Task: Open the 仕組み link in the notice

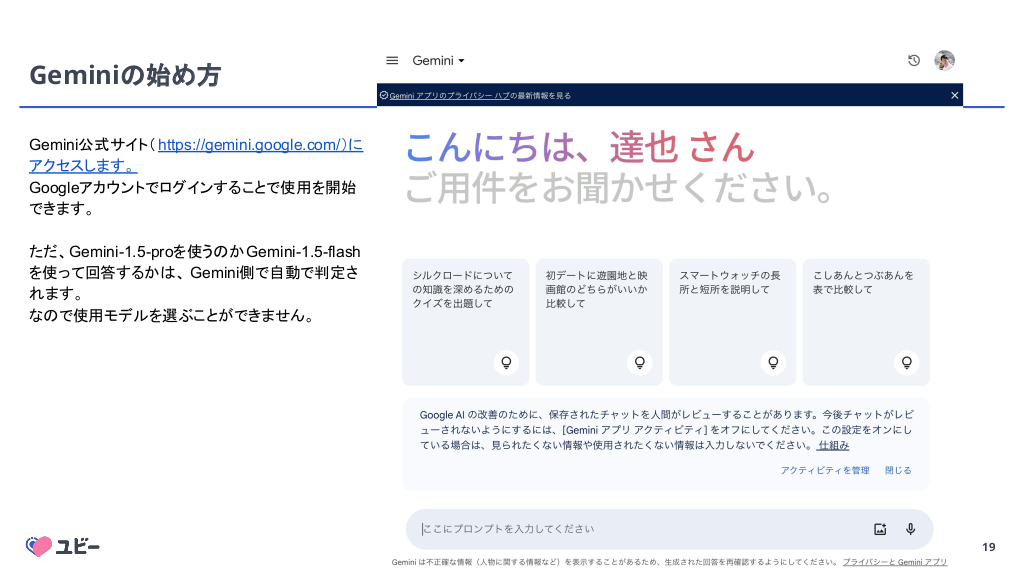Action: click(x=833, y=445)
